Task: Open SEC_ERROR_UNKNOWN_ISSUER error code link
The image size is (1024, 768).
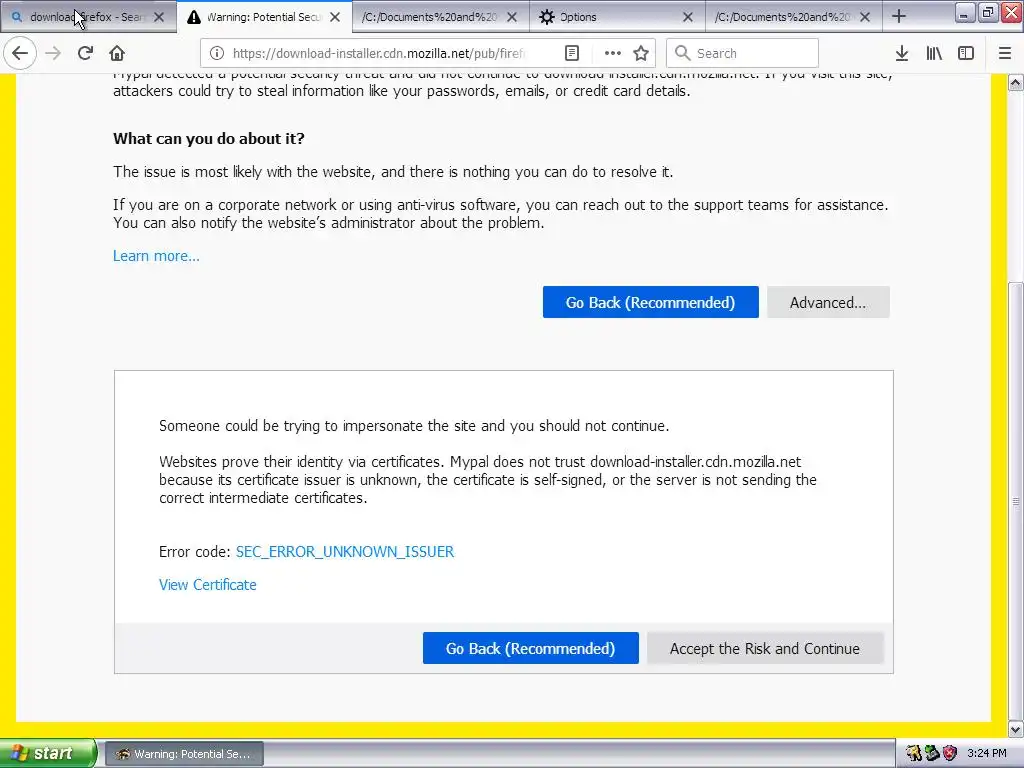Action: [x=345, y=552]
